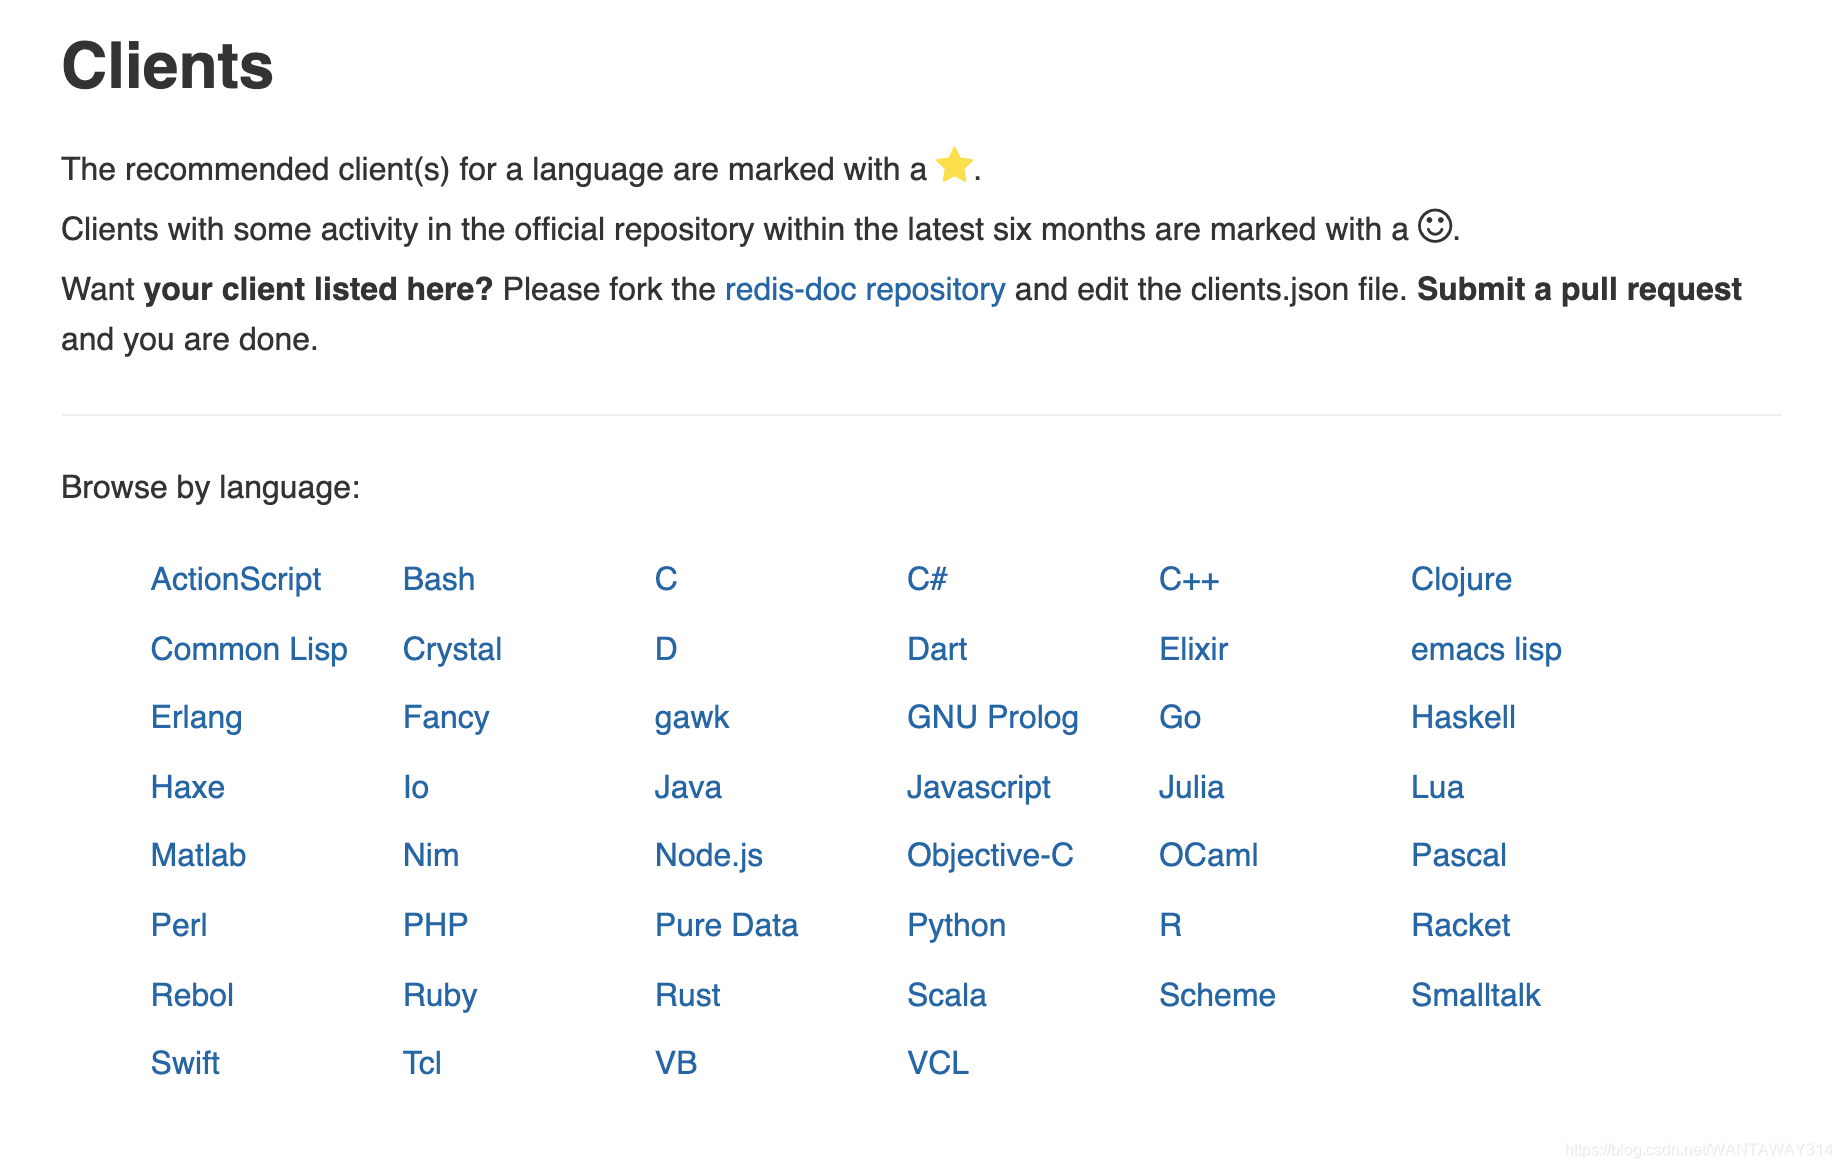Browse Node.js clients
This screenshot has width=1842, height=1168.
tap(709, 855)
